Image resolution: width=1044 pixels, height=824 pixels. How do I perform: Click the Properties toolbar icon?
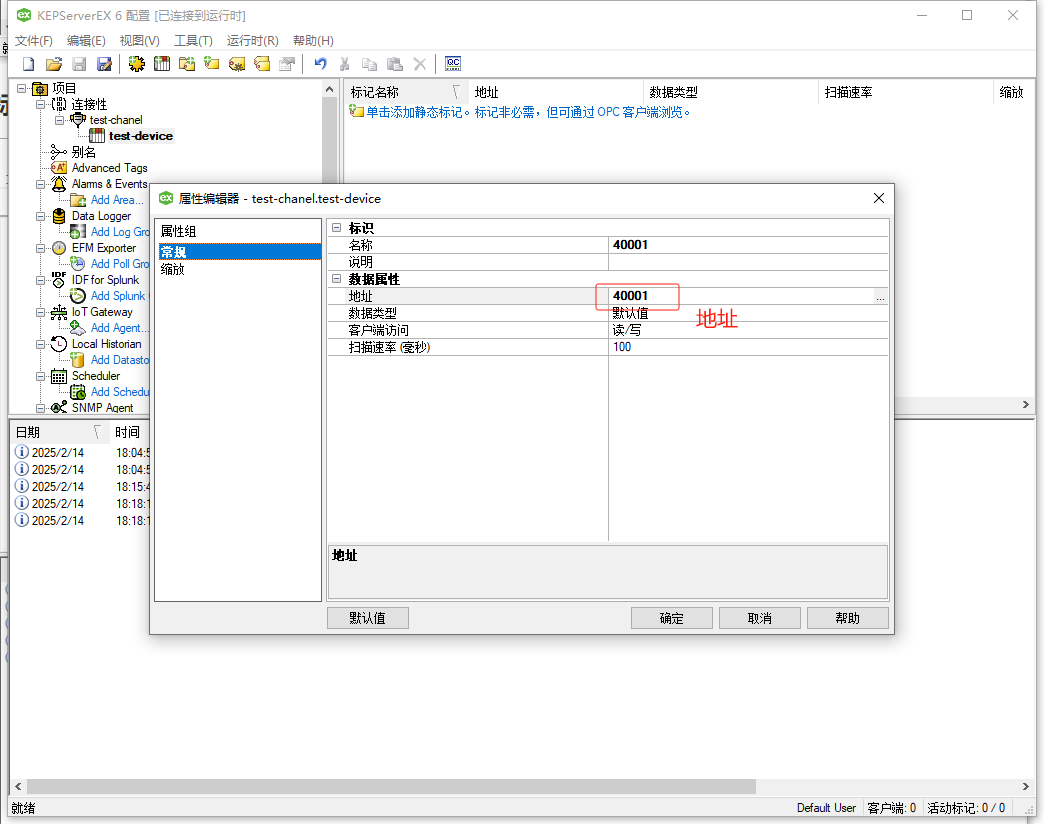click(x=287, y=64)
